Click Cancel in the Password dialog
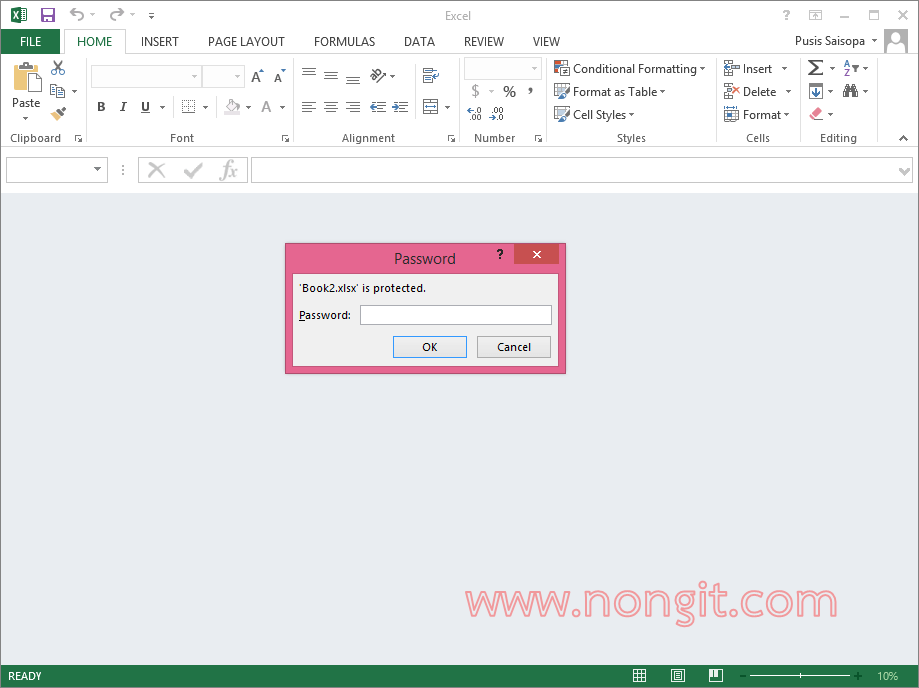 click(514, 347)
